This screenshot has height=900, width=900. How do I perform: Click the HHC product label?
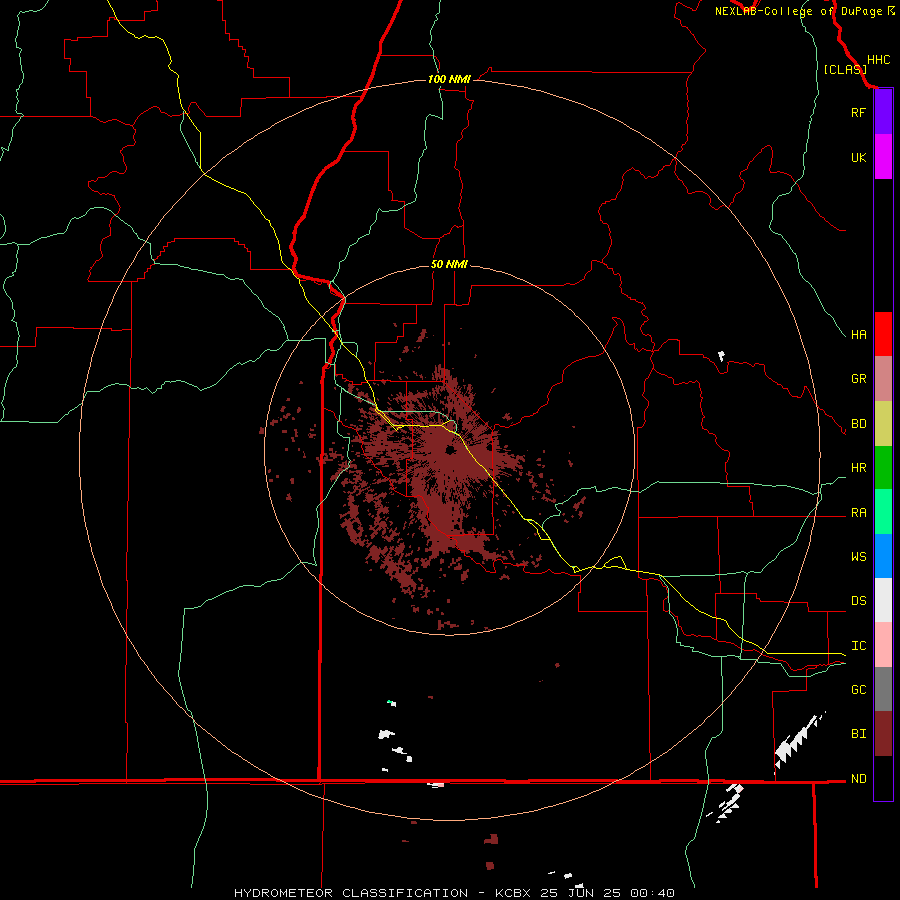tap(878, 60)
